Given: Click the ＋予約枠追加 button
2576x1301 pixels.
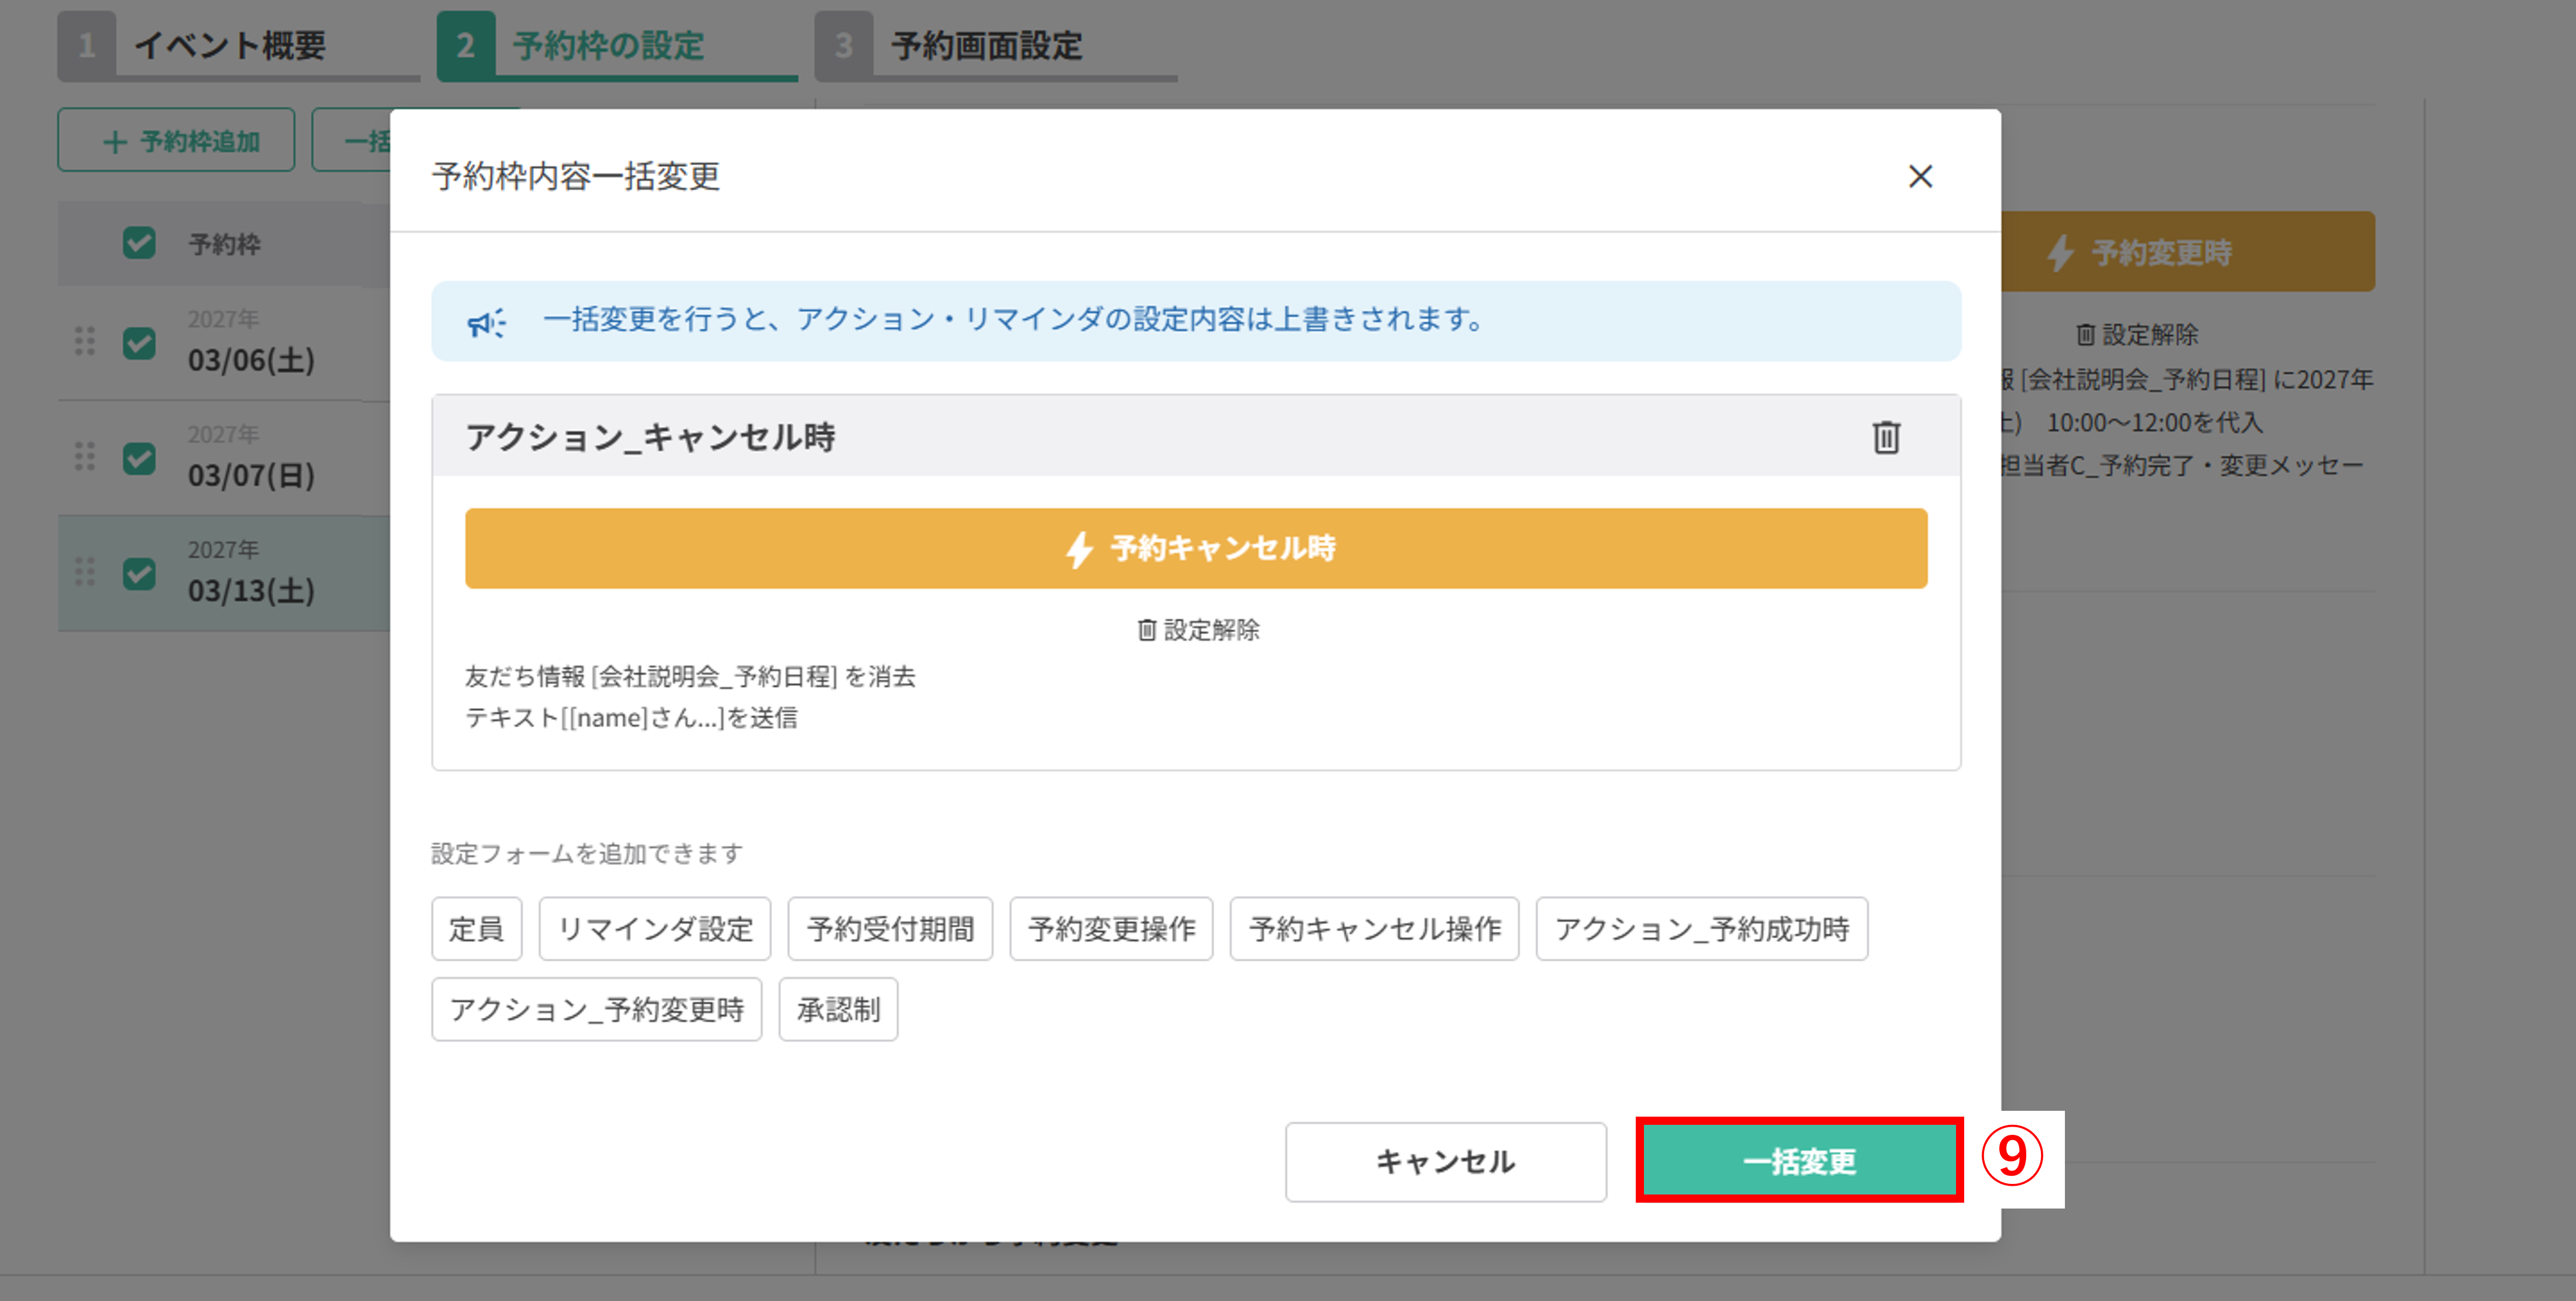Looking at the screenshot, I should 176,141.
